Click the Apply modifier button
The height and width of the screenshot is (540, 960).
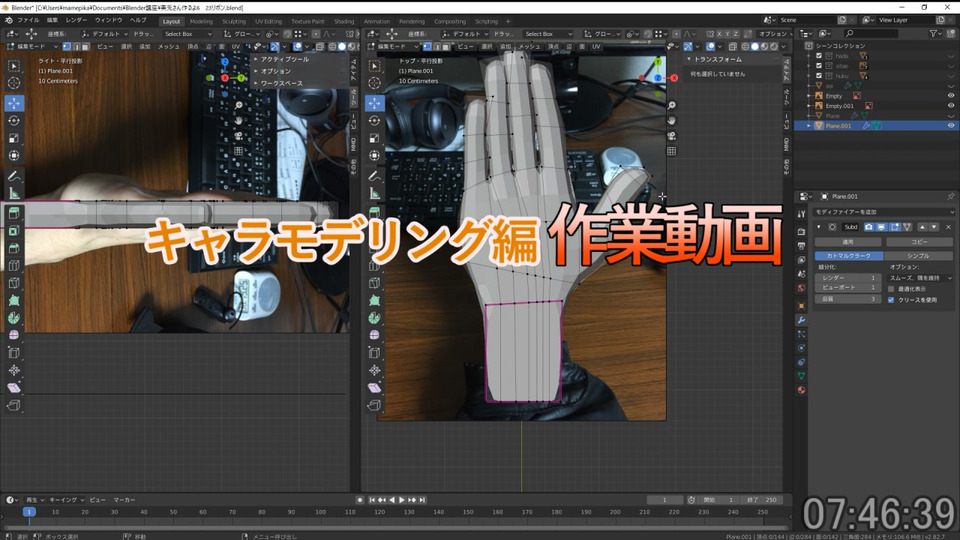coord(847,242)
